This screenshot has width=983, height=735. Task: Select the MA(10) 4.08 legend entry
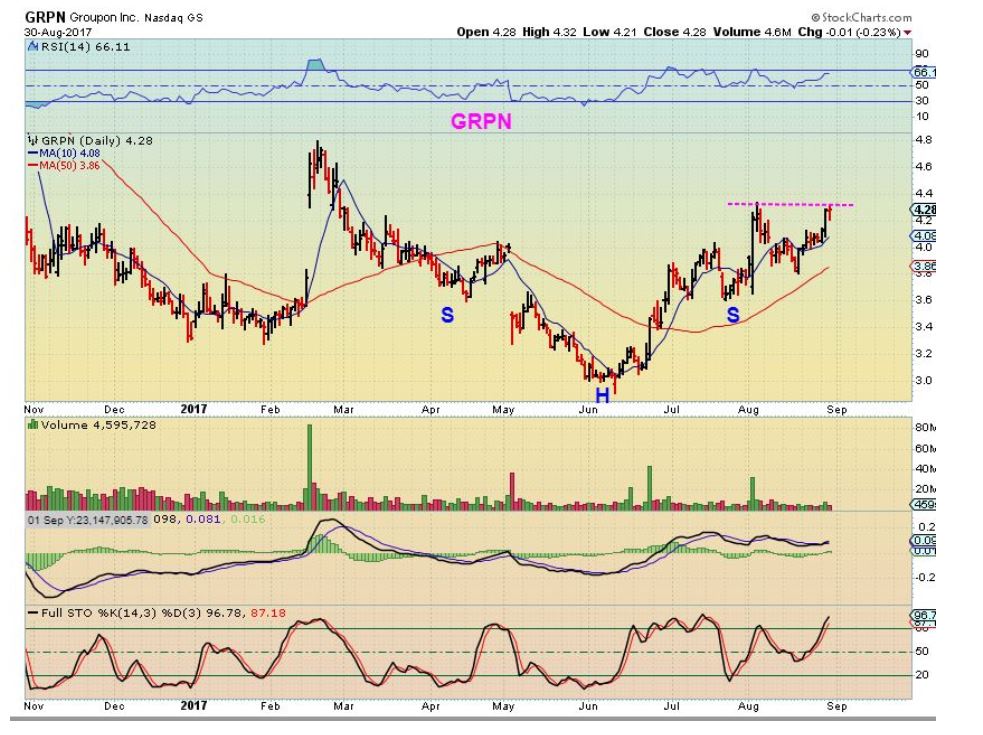coord(64,153)
